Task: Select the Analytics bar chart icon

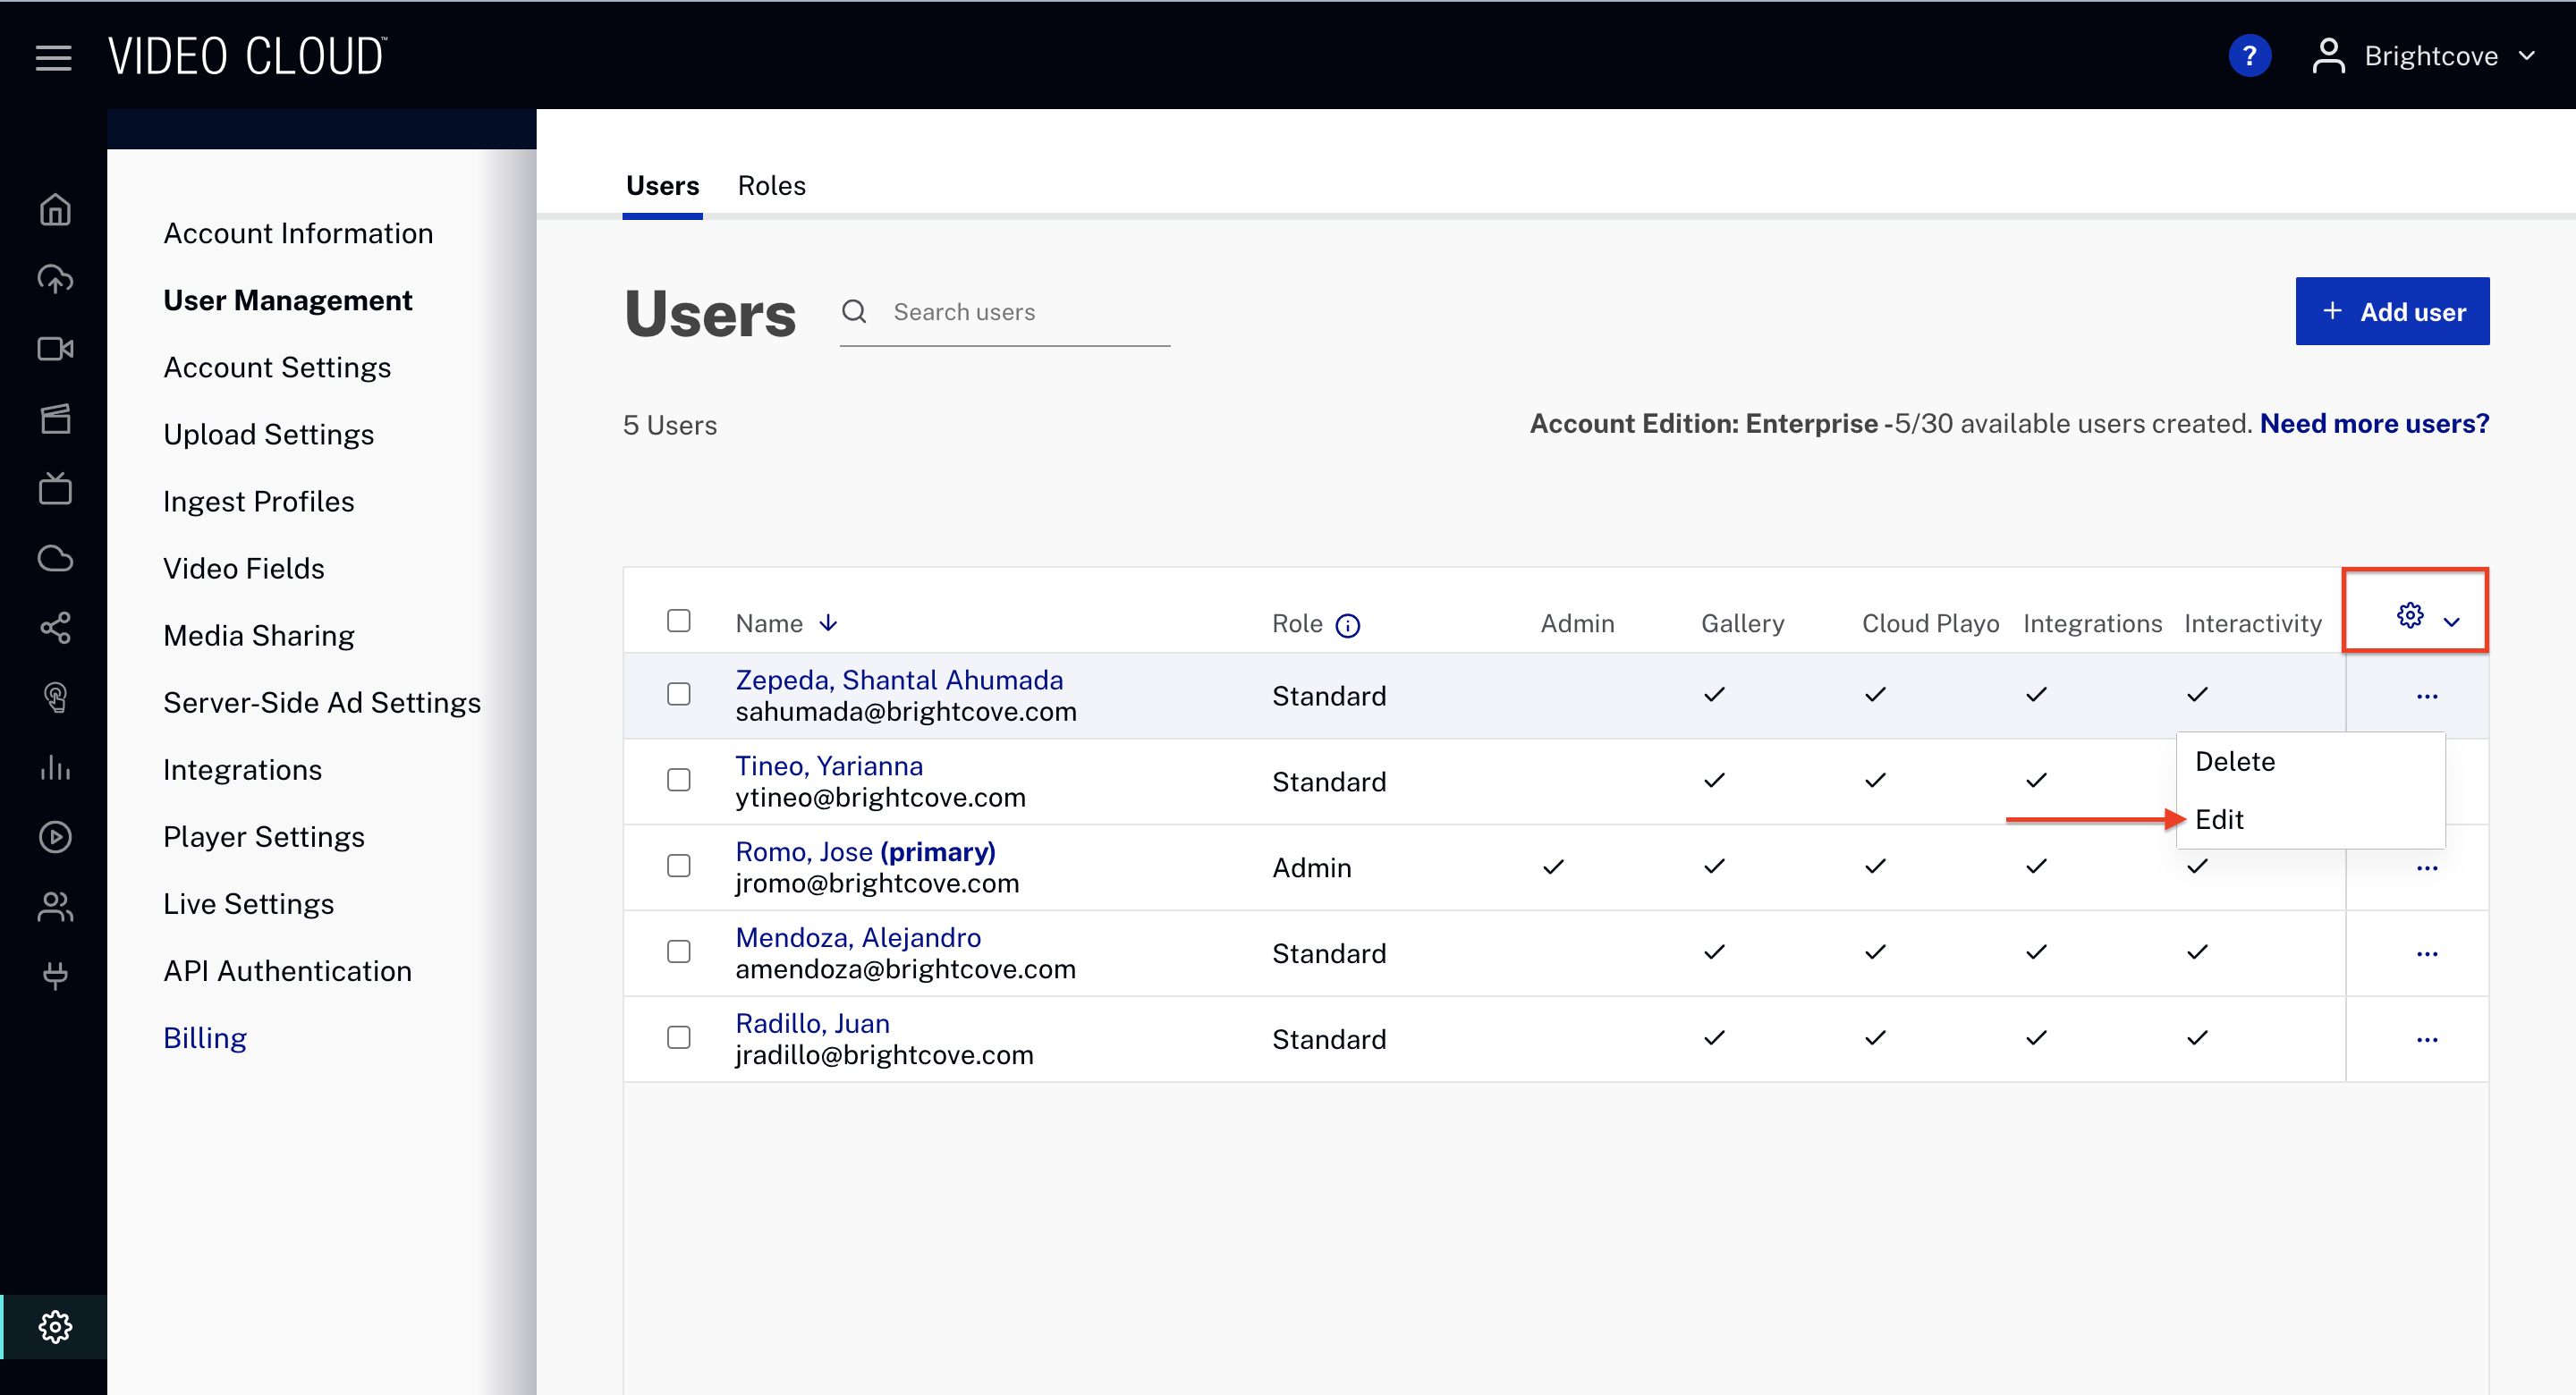Action: (55, 768)
